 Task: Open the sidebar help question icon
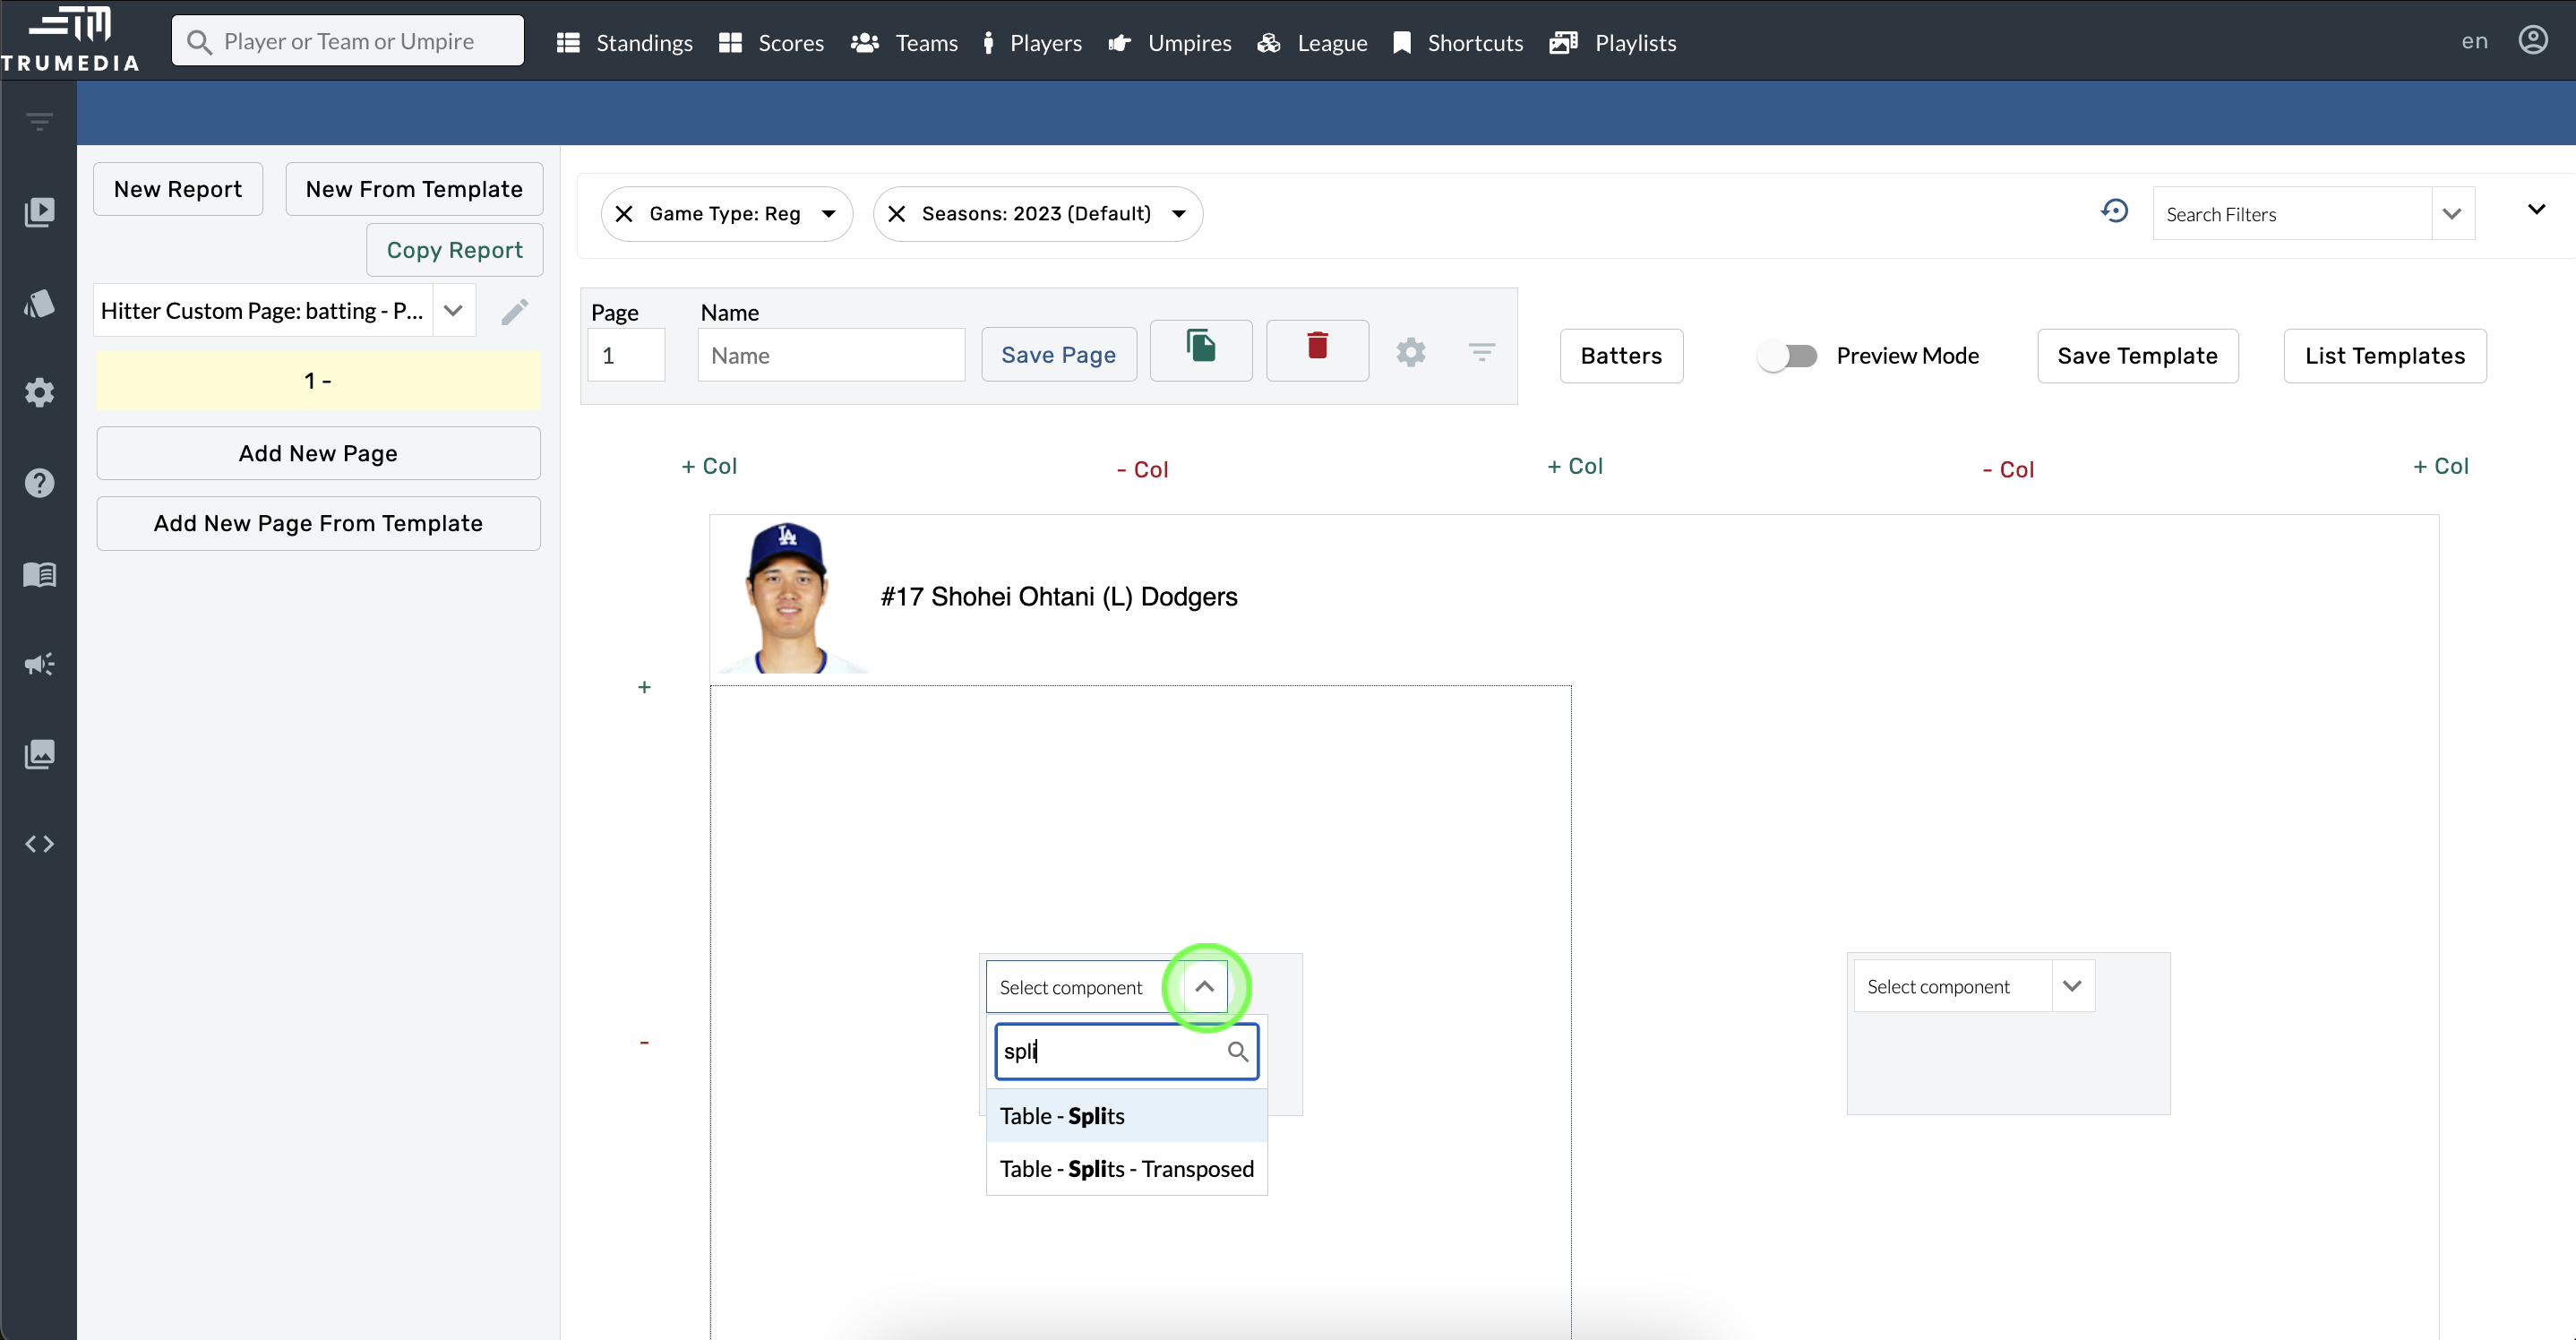39,483
